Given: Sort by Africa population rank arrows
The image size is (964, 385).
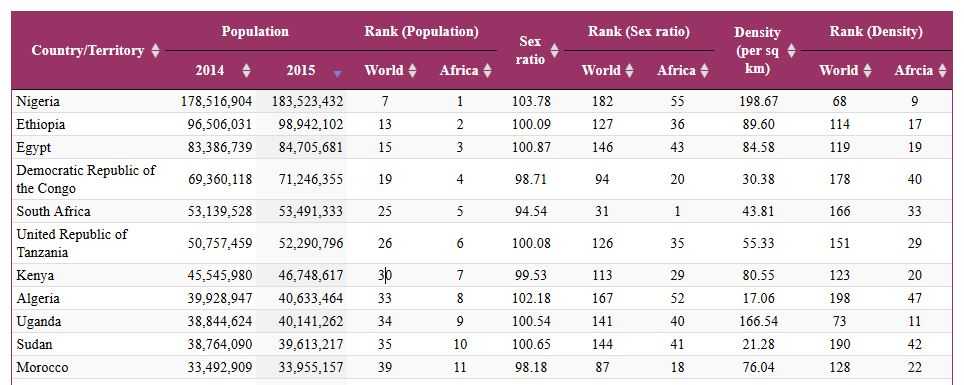Looking at the screenshot, I should pos(488,70).
